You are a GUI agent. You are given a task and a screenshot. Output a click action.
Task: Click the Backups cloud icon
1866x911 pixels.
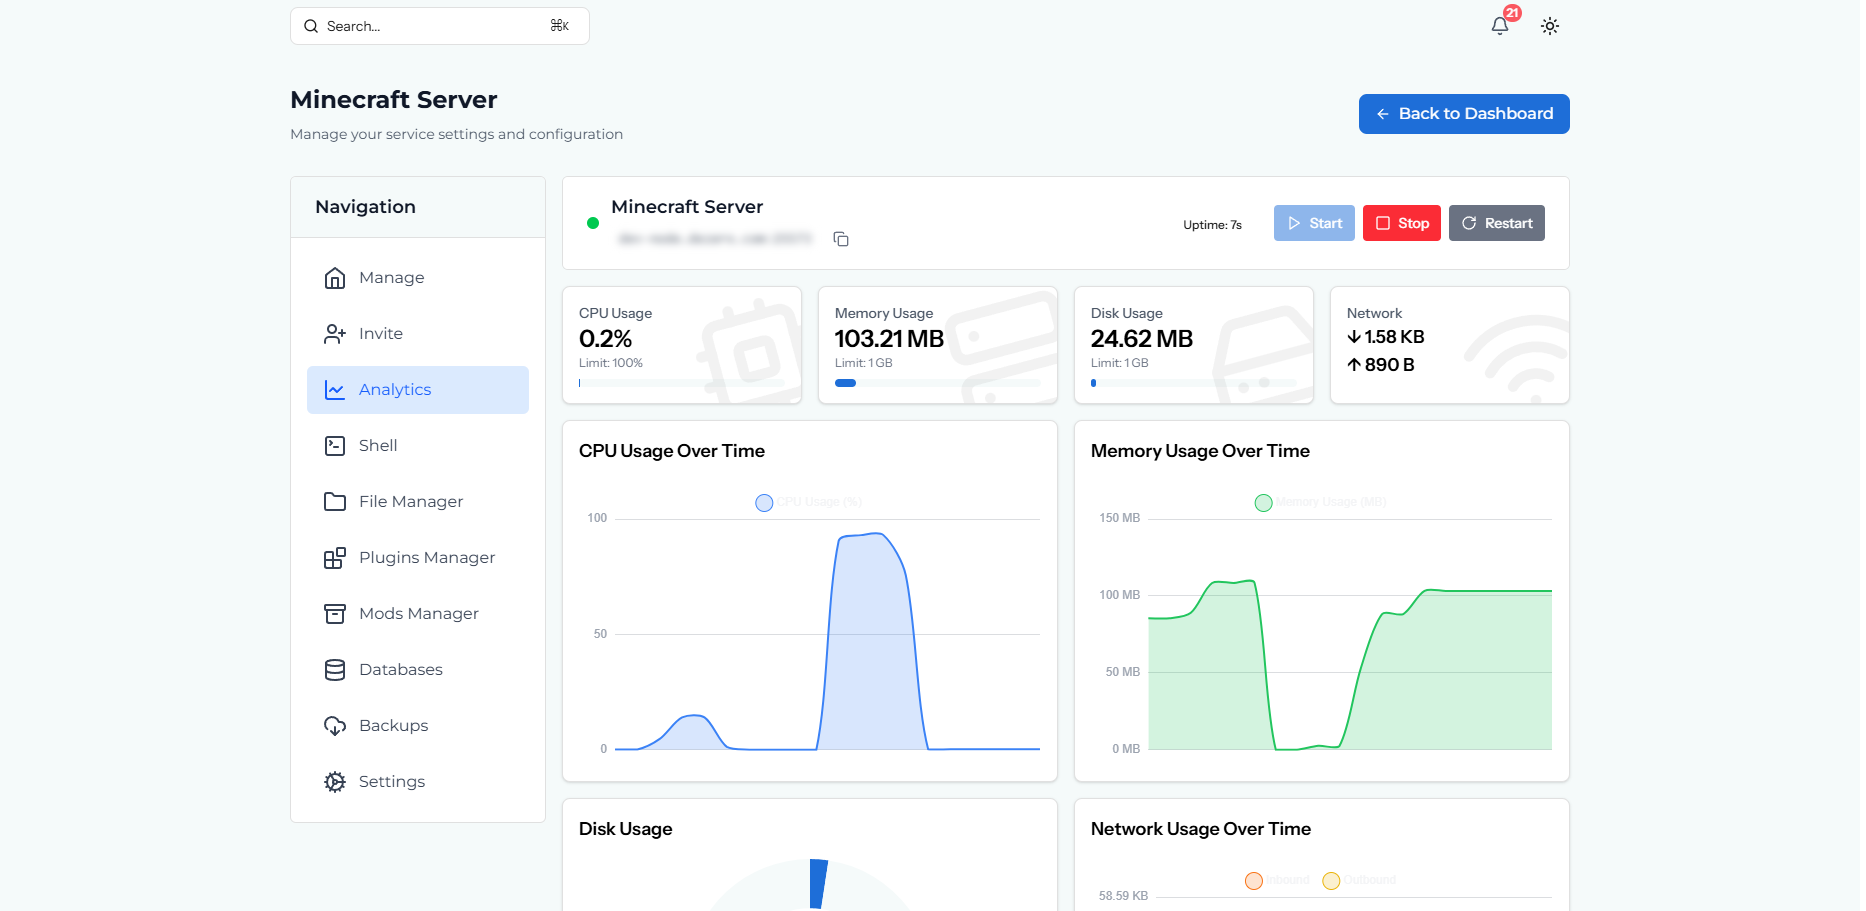pyautogui.click(x=335, y=726)
